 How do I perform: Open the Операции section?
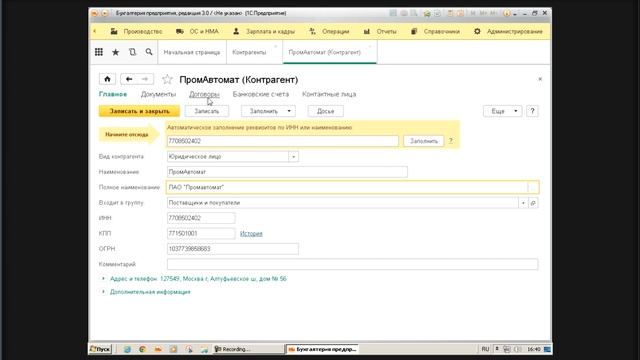coord(329,31)
